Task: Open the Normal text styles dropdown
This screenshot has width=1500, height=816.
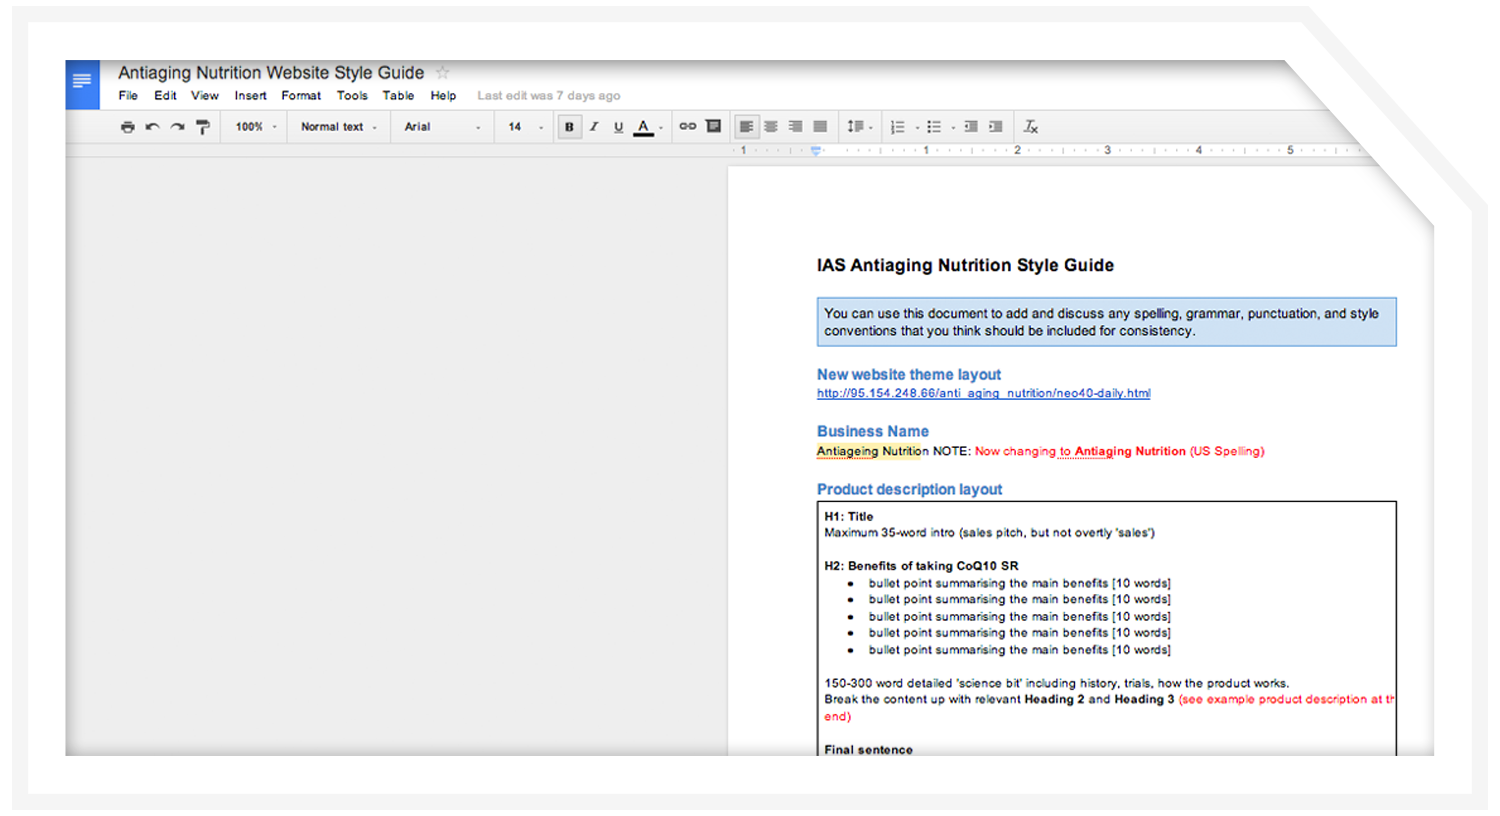Action: pyautogui.click(x=339, y=127)
